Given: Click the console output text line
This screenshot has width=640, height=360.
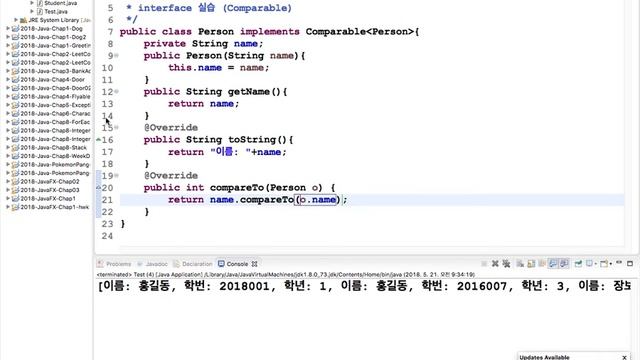Looking at the screenshot, I should tap(364, 286).
